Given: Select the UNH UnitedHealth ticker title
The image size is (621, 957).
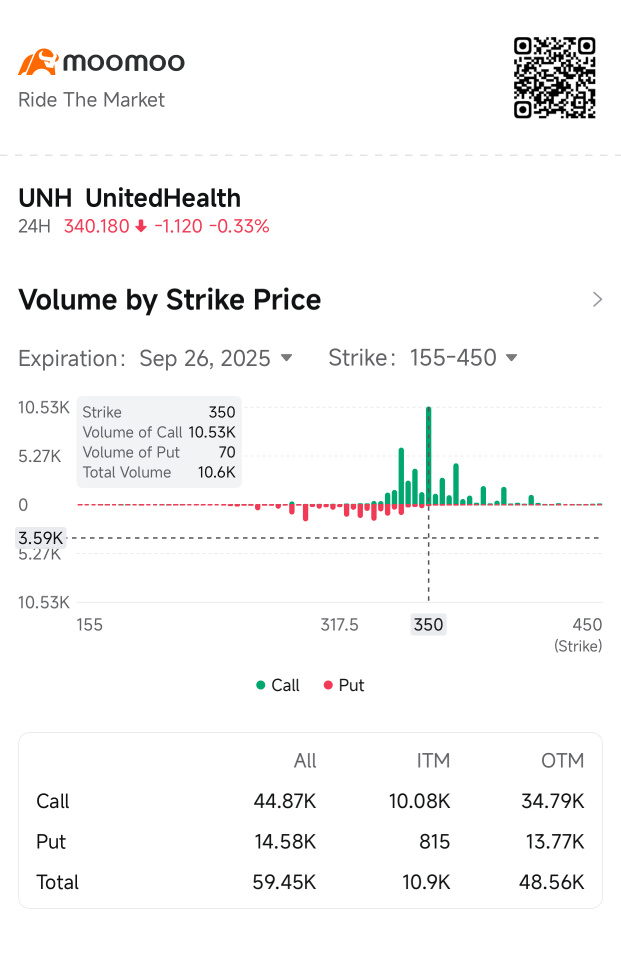Looking at the screenshot, I should point(130,198).
